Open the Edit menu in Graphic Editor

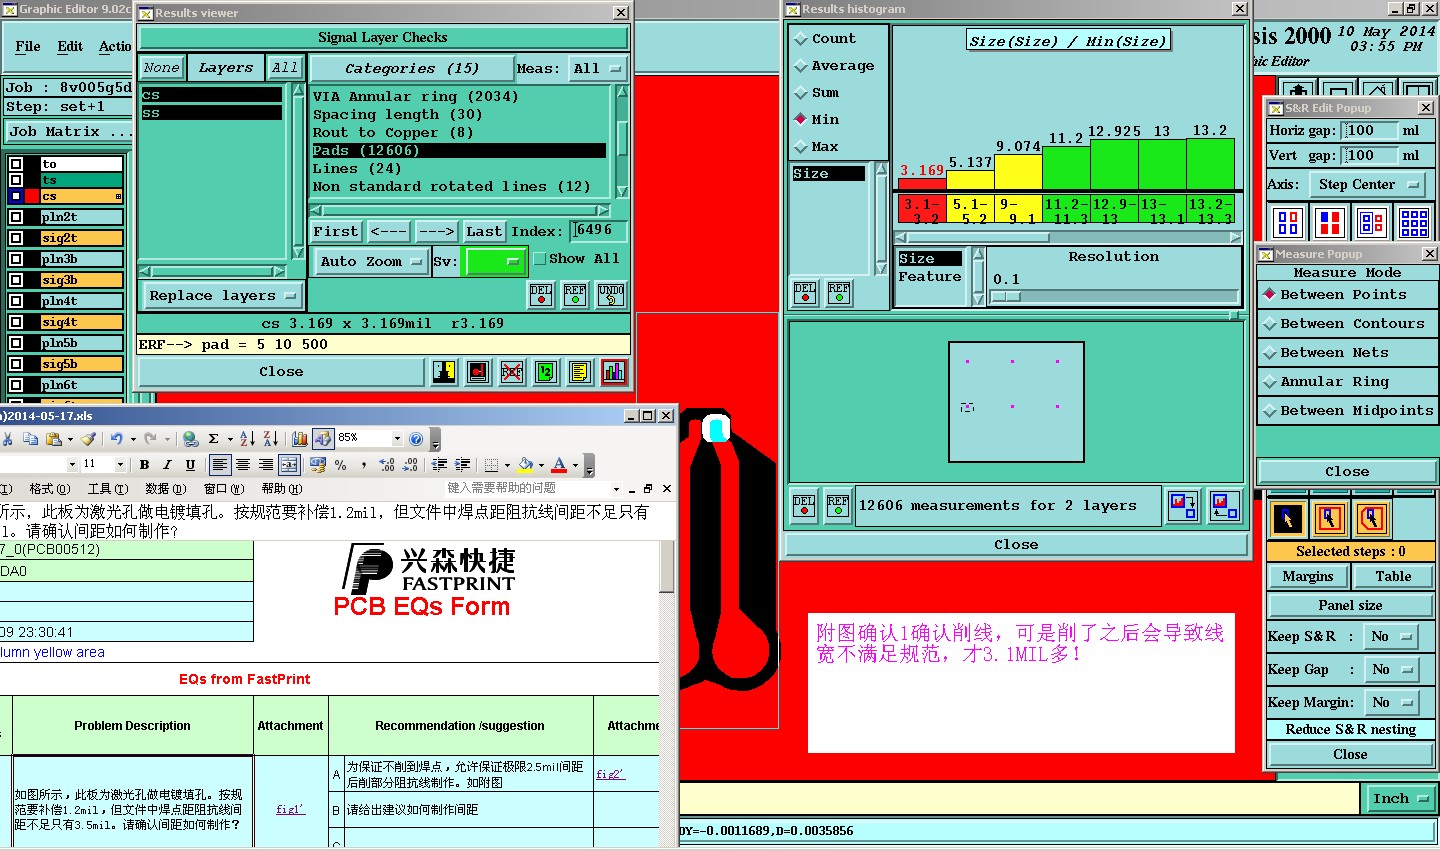(x=70, y=46)
